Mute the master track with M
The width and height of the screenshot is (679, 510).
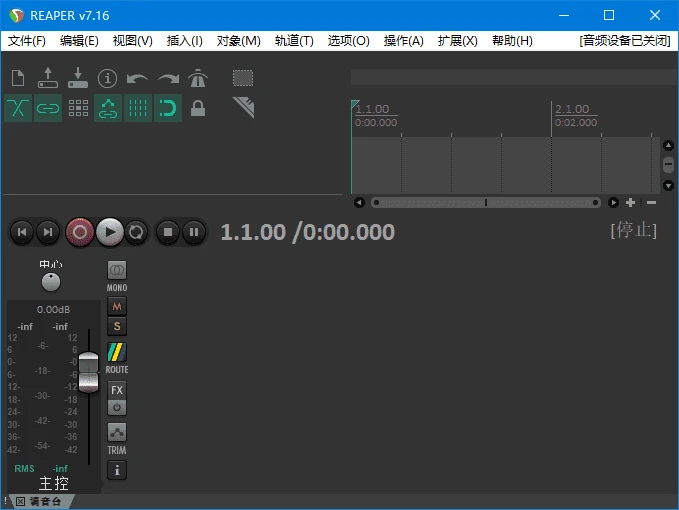point(117,307)
